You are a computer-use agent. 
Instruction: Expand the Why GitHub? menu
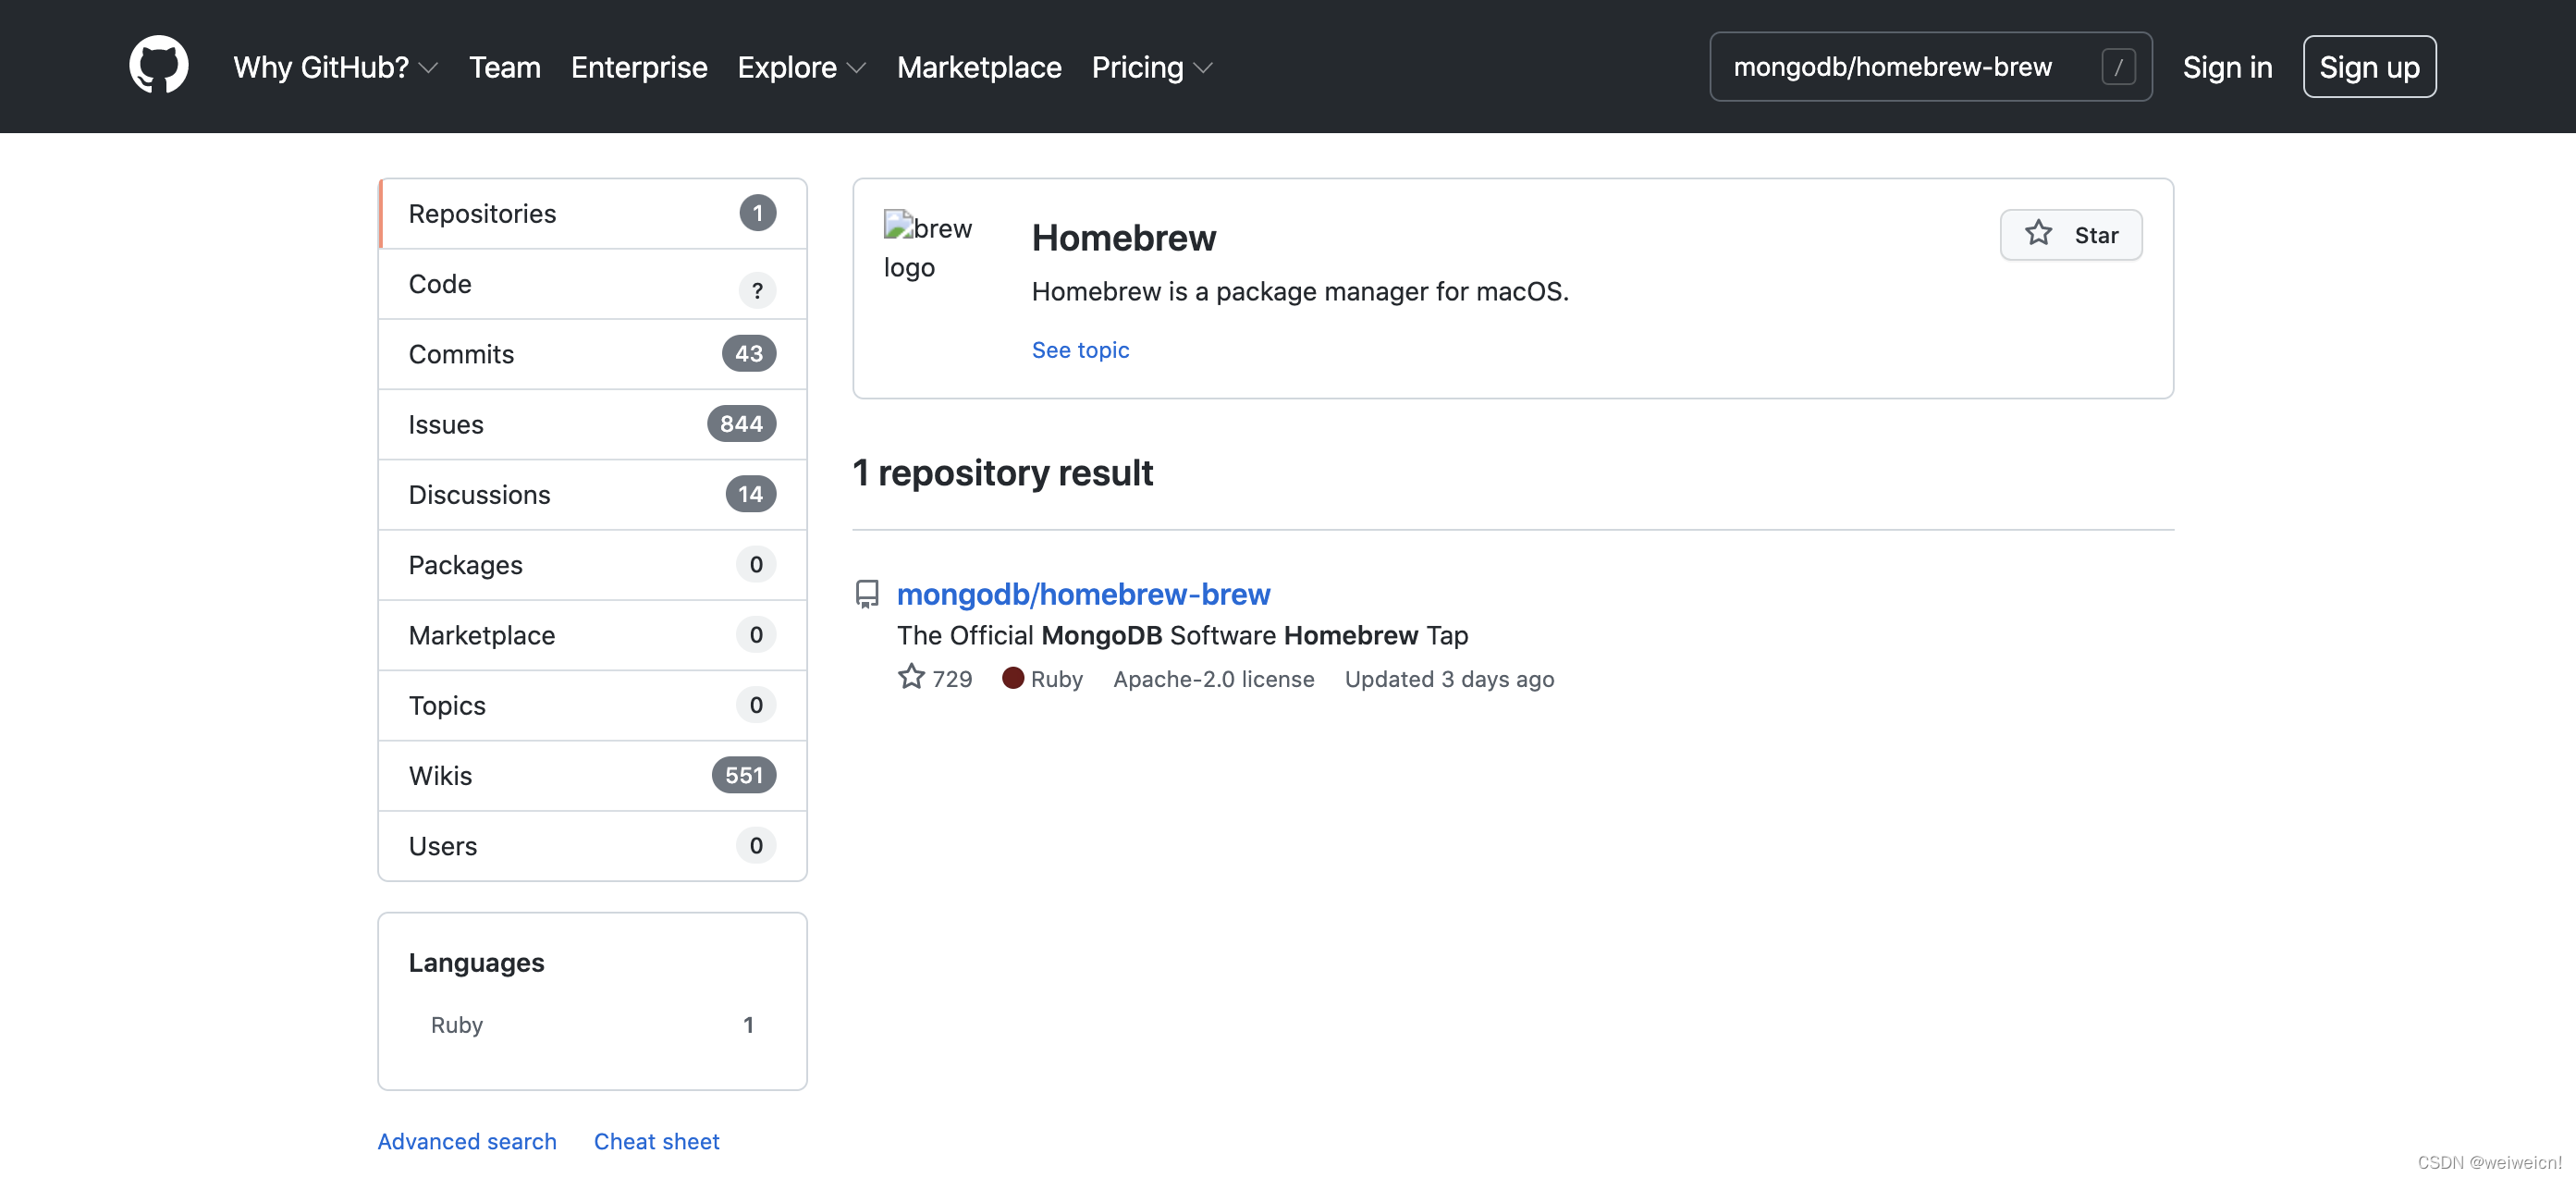click(336, 67)
